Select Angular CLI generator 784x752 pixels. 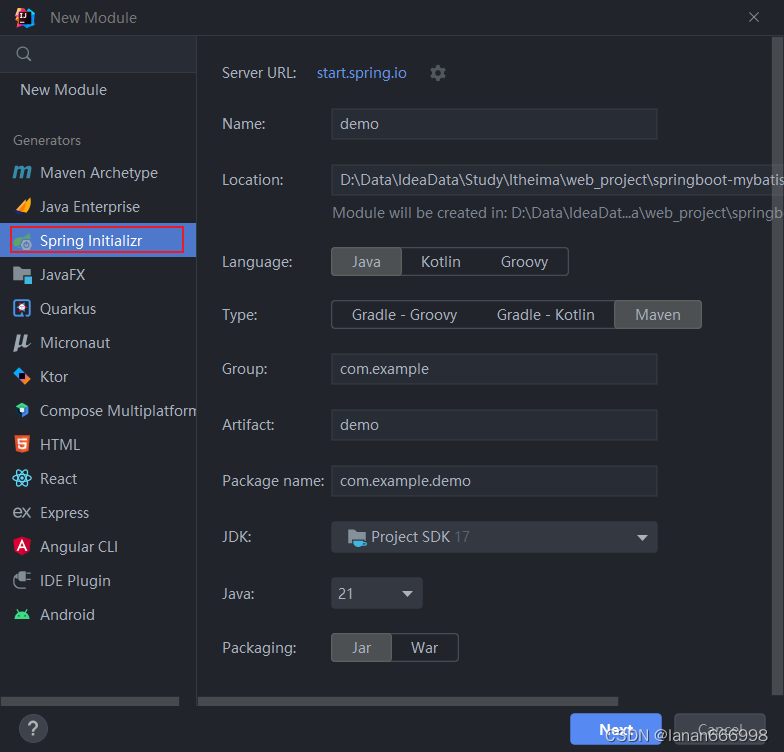coord(98,546)
